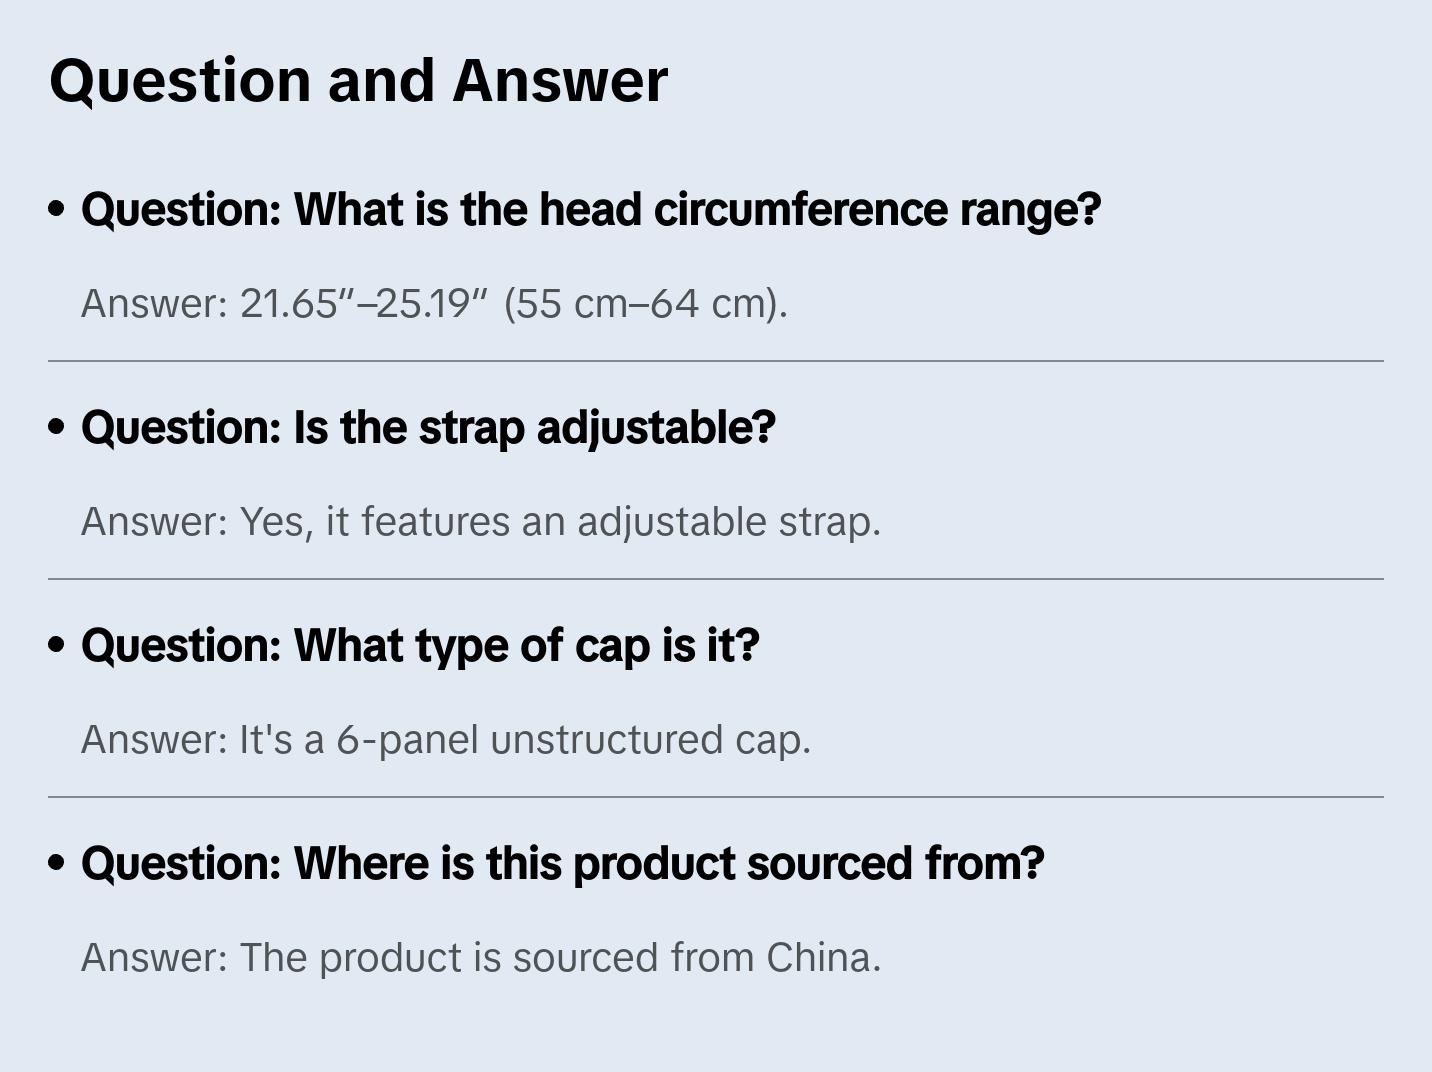This screenshot has width=1432, height=1072.
Task: Click the "Is the strap adjustable?" question
Action: [x=428, y=428]
